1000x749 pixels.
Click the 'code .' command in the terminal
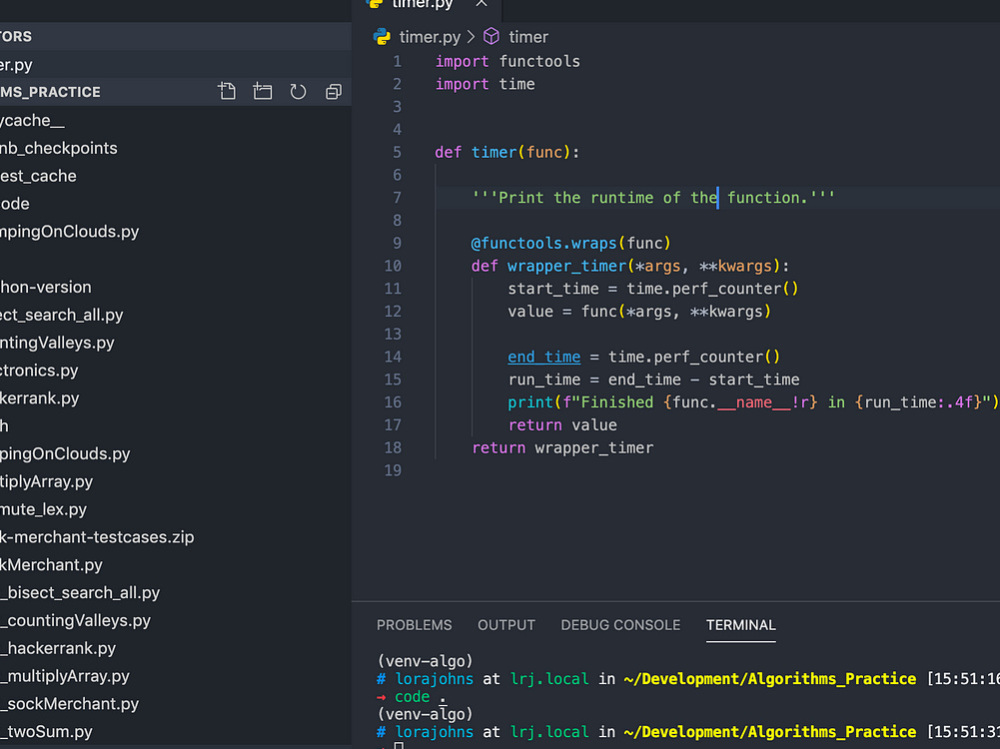tap(420, 697)
